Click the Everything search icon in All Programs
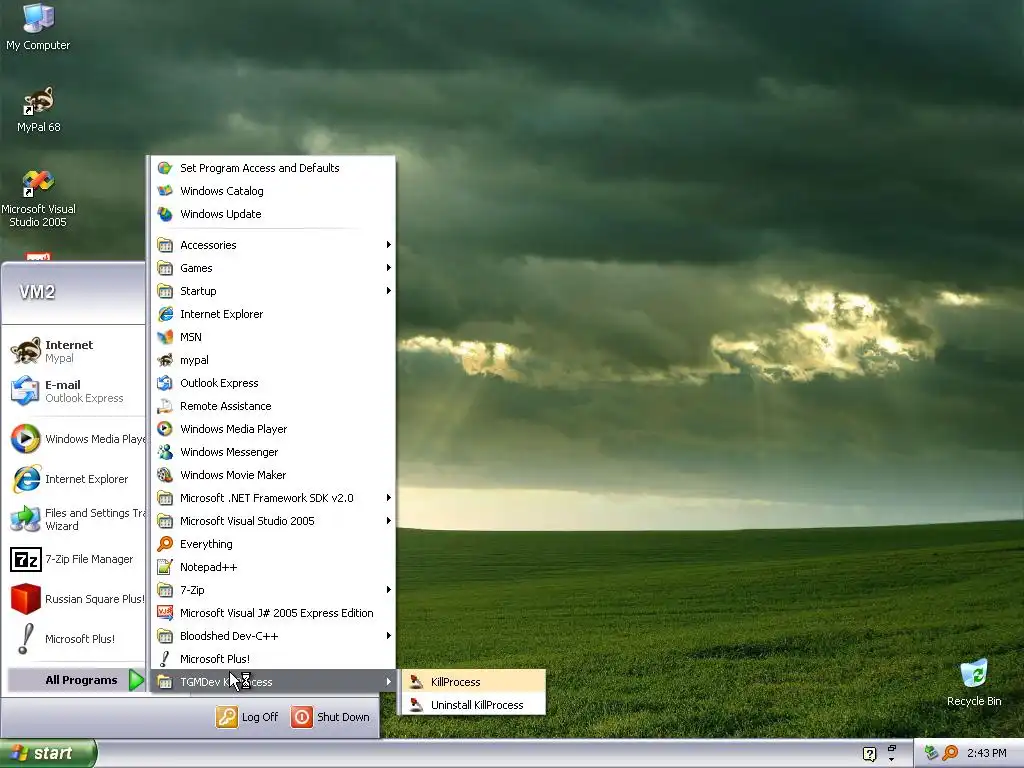Screen dimensions: 1024x768 (x=165, y=543)
